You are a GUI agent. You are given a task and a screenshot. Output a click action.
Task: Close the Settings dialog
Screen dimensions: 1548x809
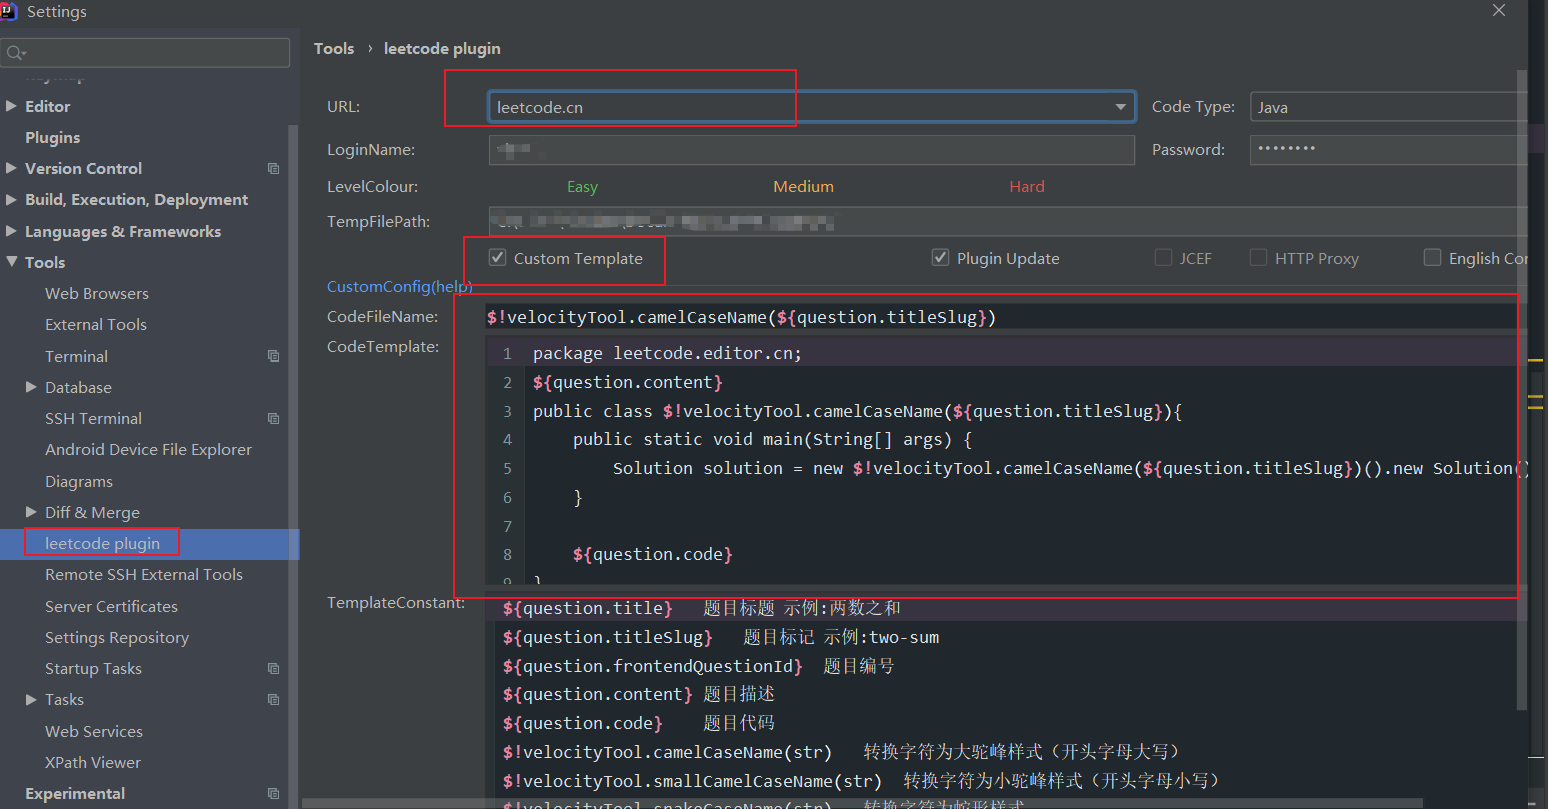[1498, 11]
